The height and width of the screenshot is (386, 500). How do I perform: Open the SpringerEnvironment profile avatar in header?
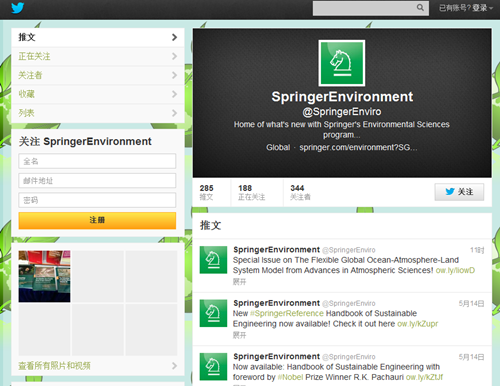pos(342,63)
